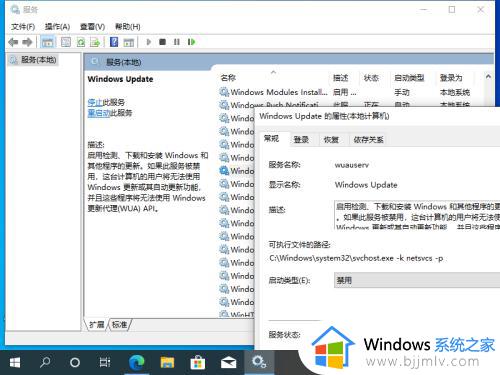Launch Microsoft Edge from taskbar
The height and width of the screenshot is (375, 500).
point(137,362)
